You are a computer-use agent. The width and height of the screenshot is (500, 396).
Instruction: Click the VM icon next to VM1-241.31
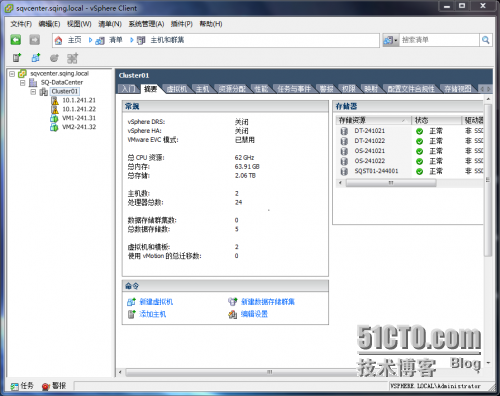point(54,118)
